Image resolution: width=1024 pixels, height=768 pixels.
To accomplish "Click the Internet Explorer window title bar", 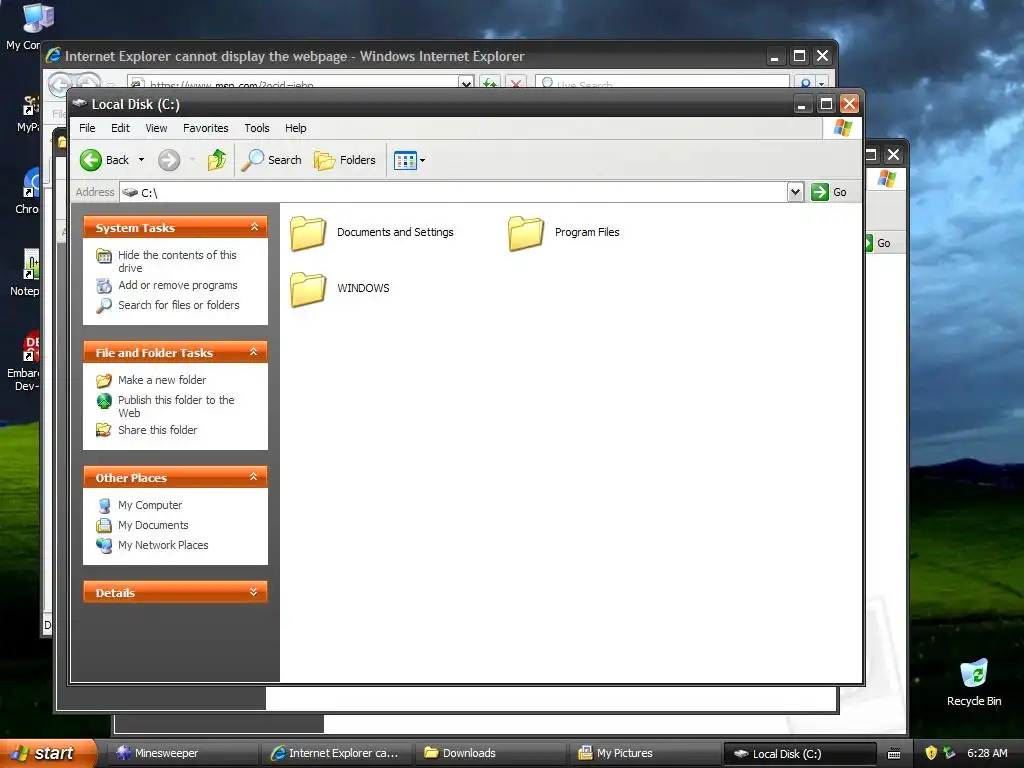I will pos(405,56).
